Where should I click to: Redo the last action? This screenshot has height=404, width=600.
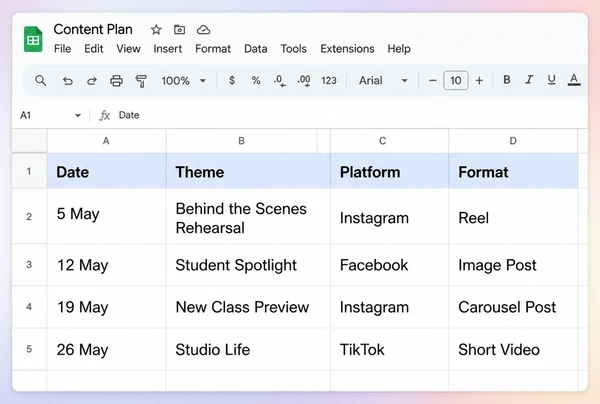coord(92,81)
